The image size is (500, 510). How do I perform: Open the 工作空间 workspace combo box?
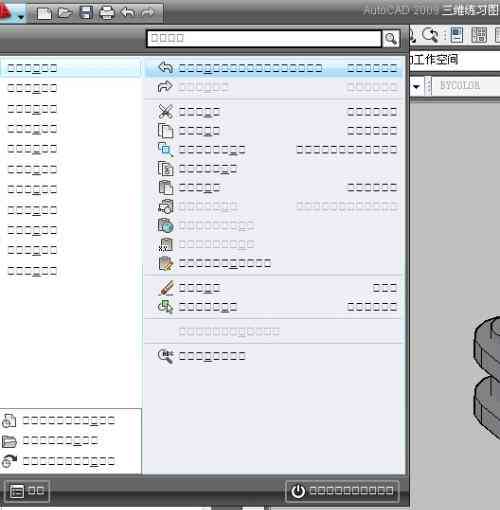click(455, 60)
